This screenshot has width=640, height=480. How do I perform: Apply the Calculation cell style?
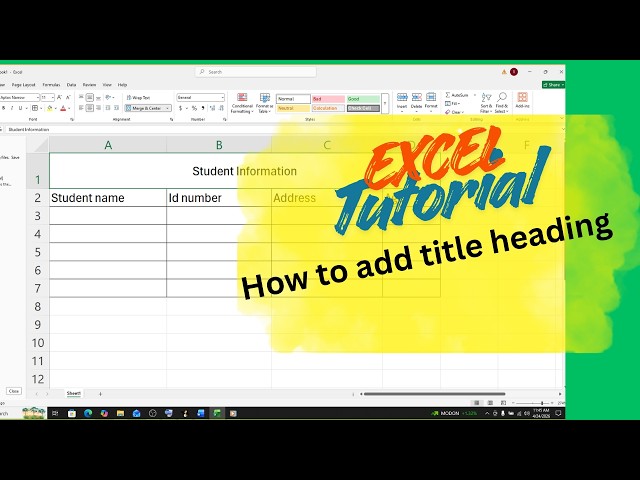pos(328,108)
